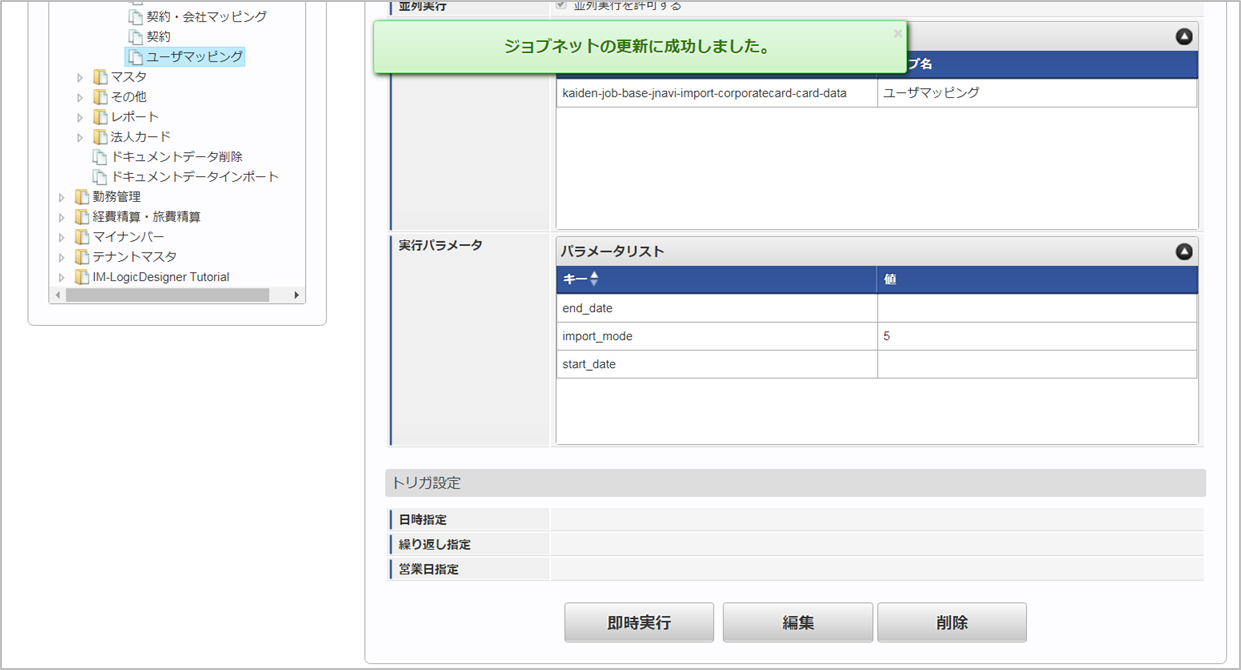Click the tree's horizontal scrollbar left arrow
The width and height of the screenshot is (1241, 670).
(x=57, y=296)
